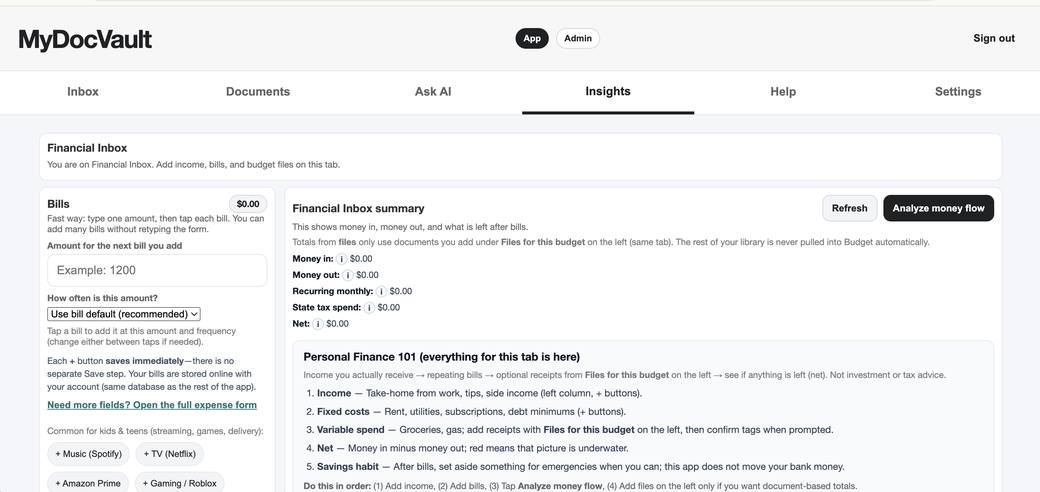Open the 'How often is this amount' dropdown
The width and height of the screenshot is (1040, 492).
[x=123, y=314]
